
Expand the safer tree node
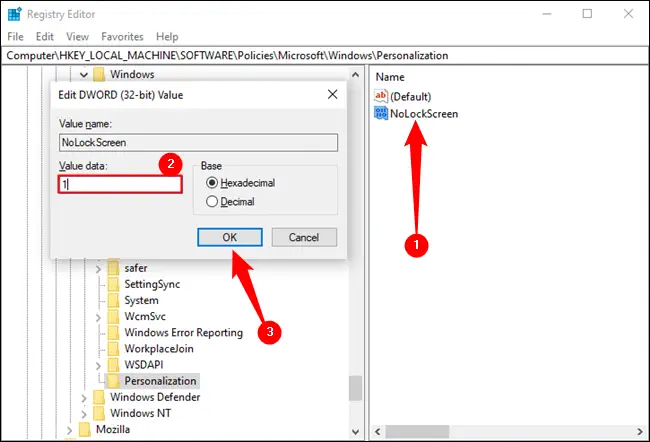click(98, 269)
